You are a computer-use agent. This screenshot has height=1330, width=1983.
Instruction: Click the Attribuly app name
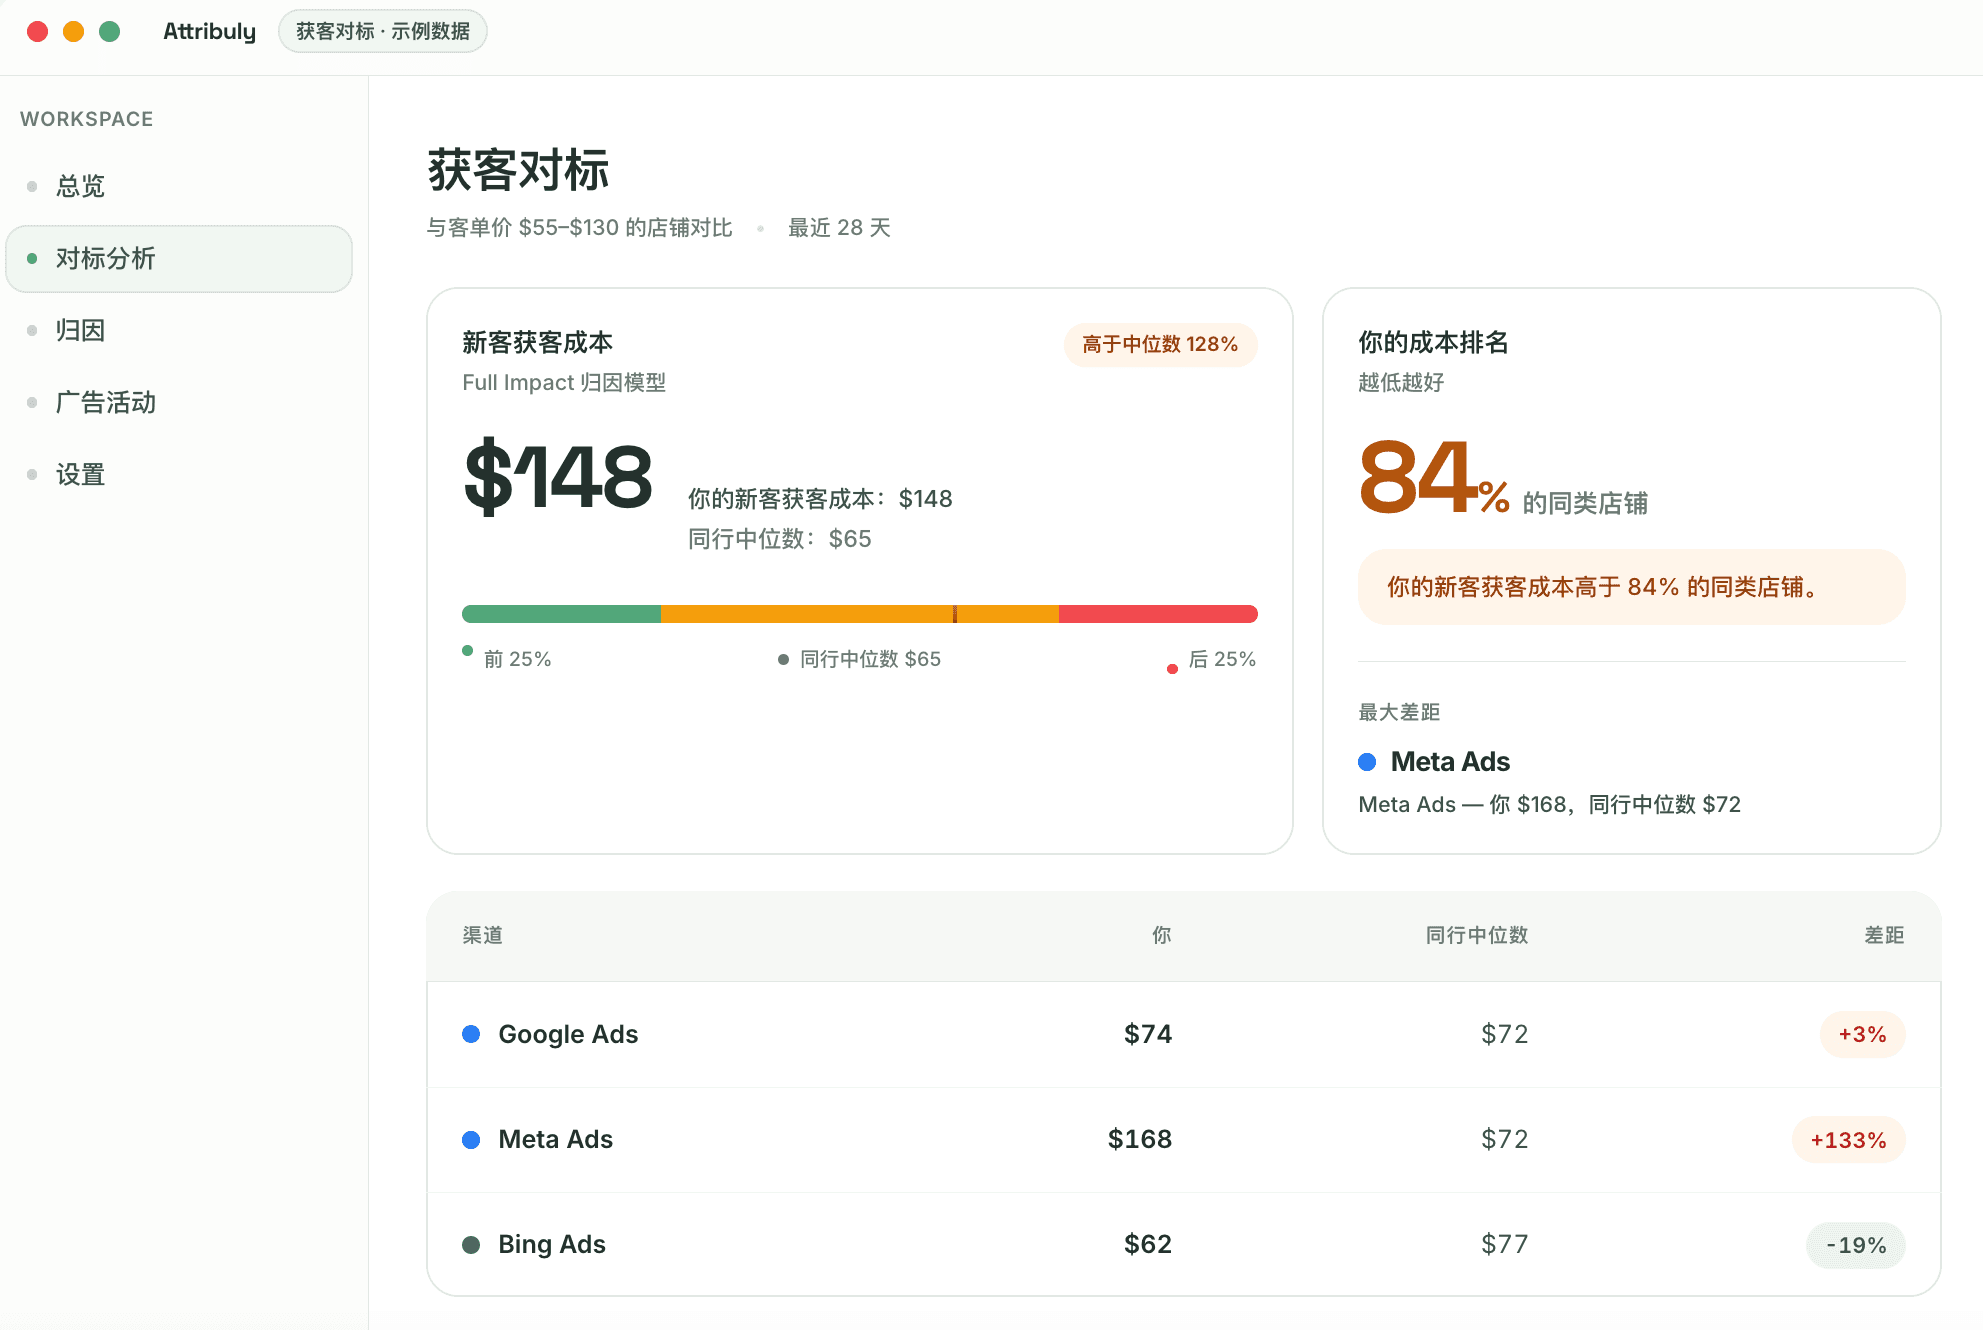(209, 31)
